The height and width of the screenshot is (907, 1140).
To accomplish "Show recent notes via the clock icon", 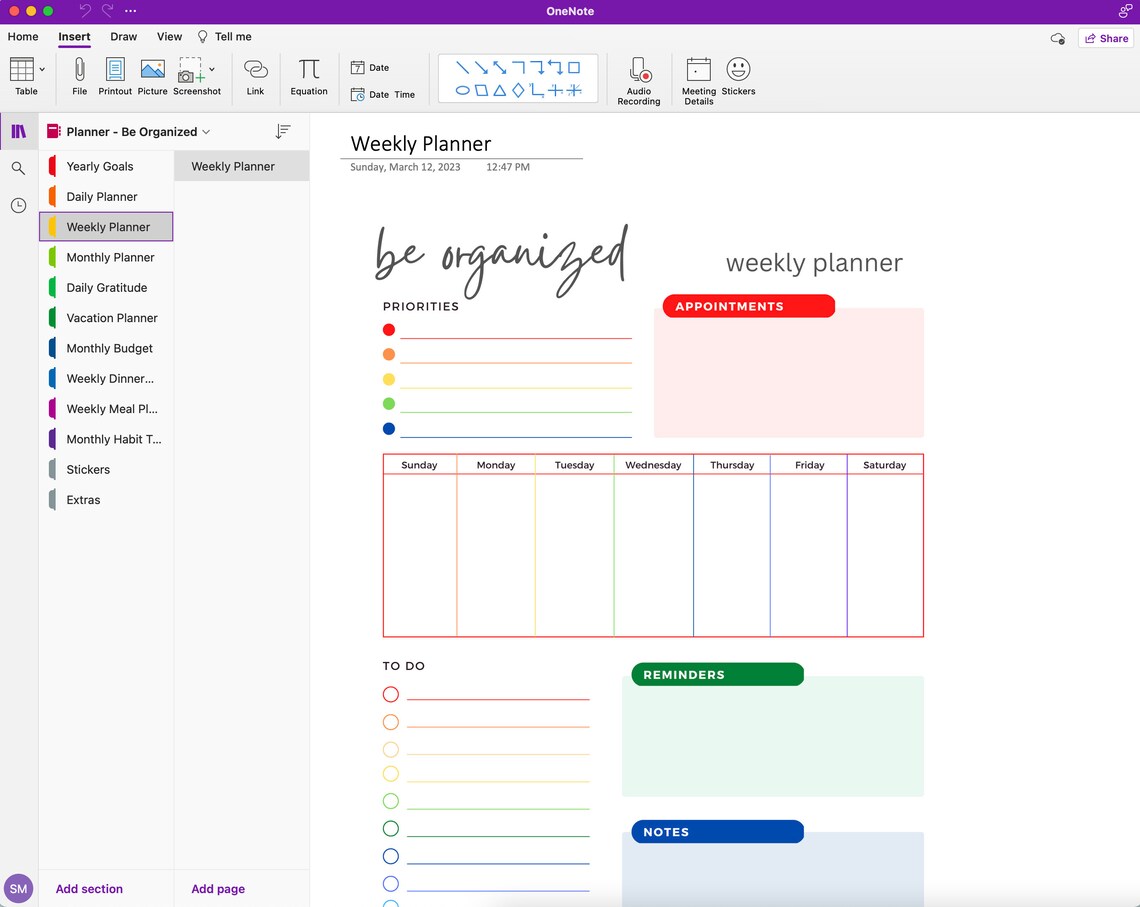I will pyautogui.click(x=18, y=205).
